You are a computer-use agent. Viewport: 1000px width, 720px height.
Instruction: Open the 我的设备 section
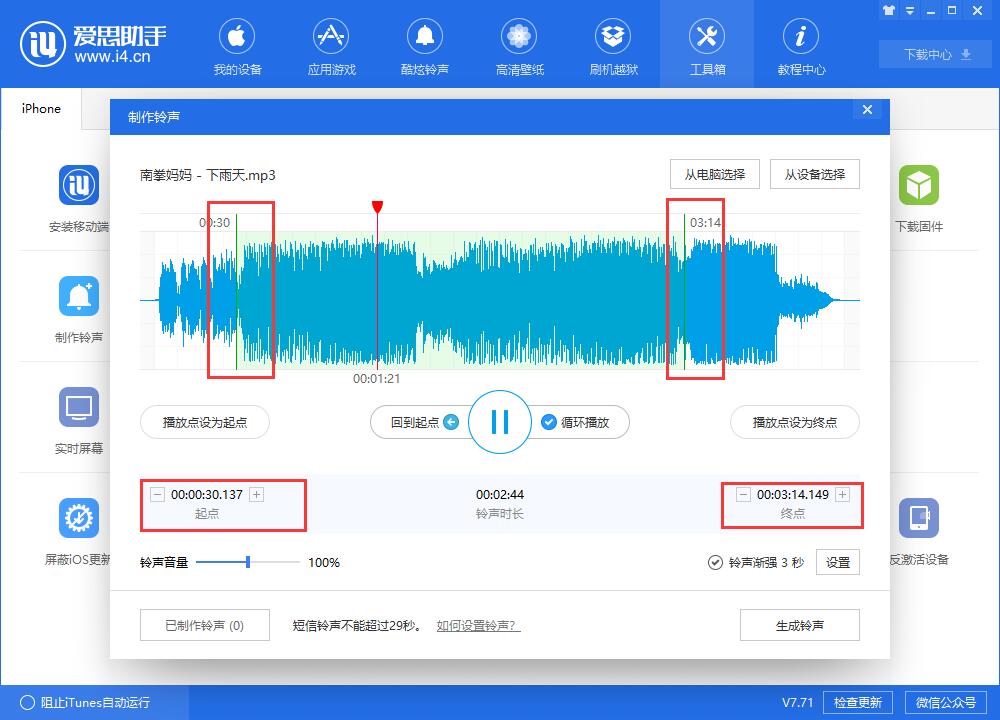pos(237,44)
